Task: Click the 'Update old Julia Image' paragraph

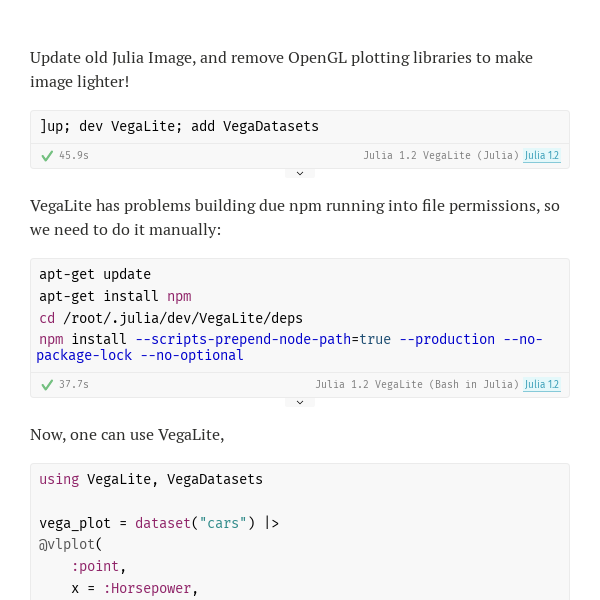Action: 281,70
